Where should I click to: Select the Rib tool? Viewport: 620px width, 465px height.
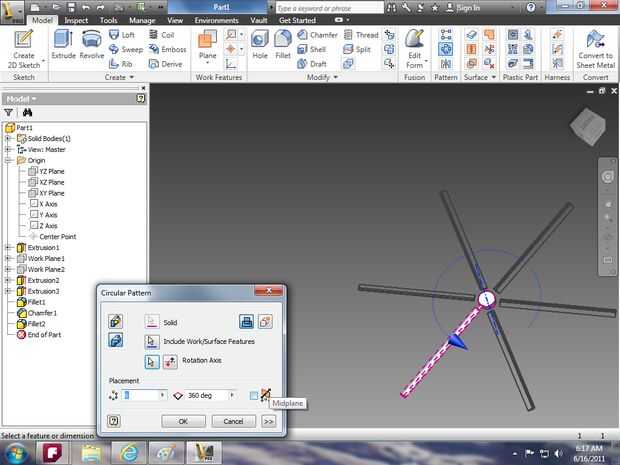(x=121, y=64)
